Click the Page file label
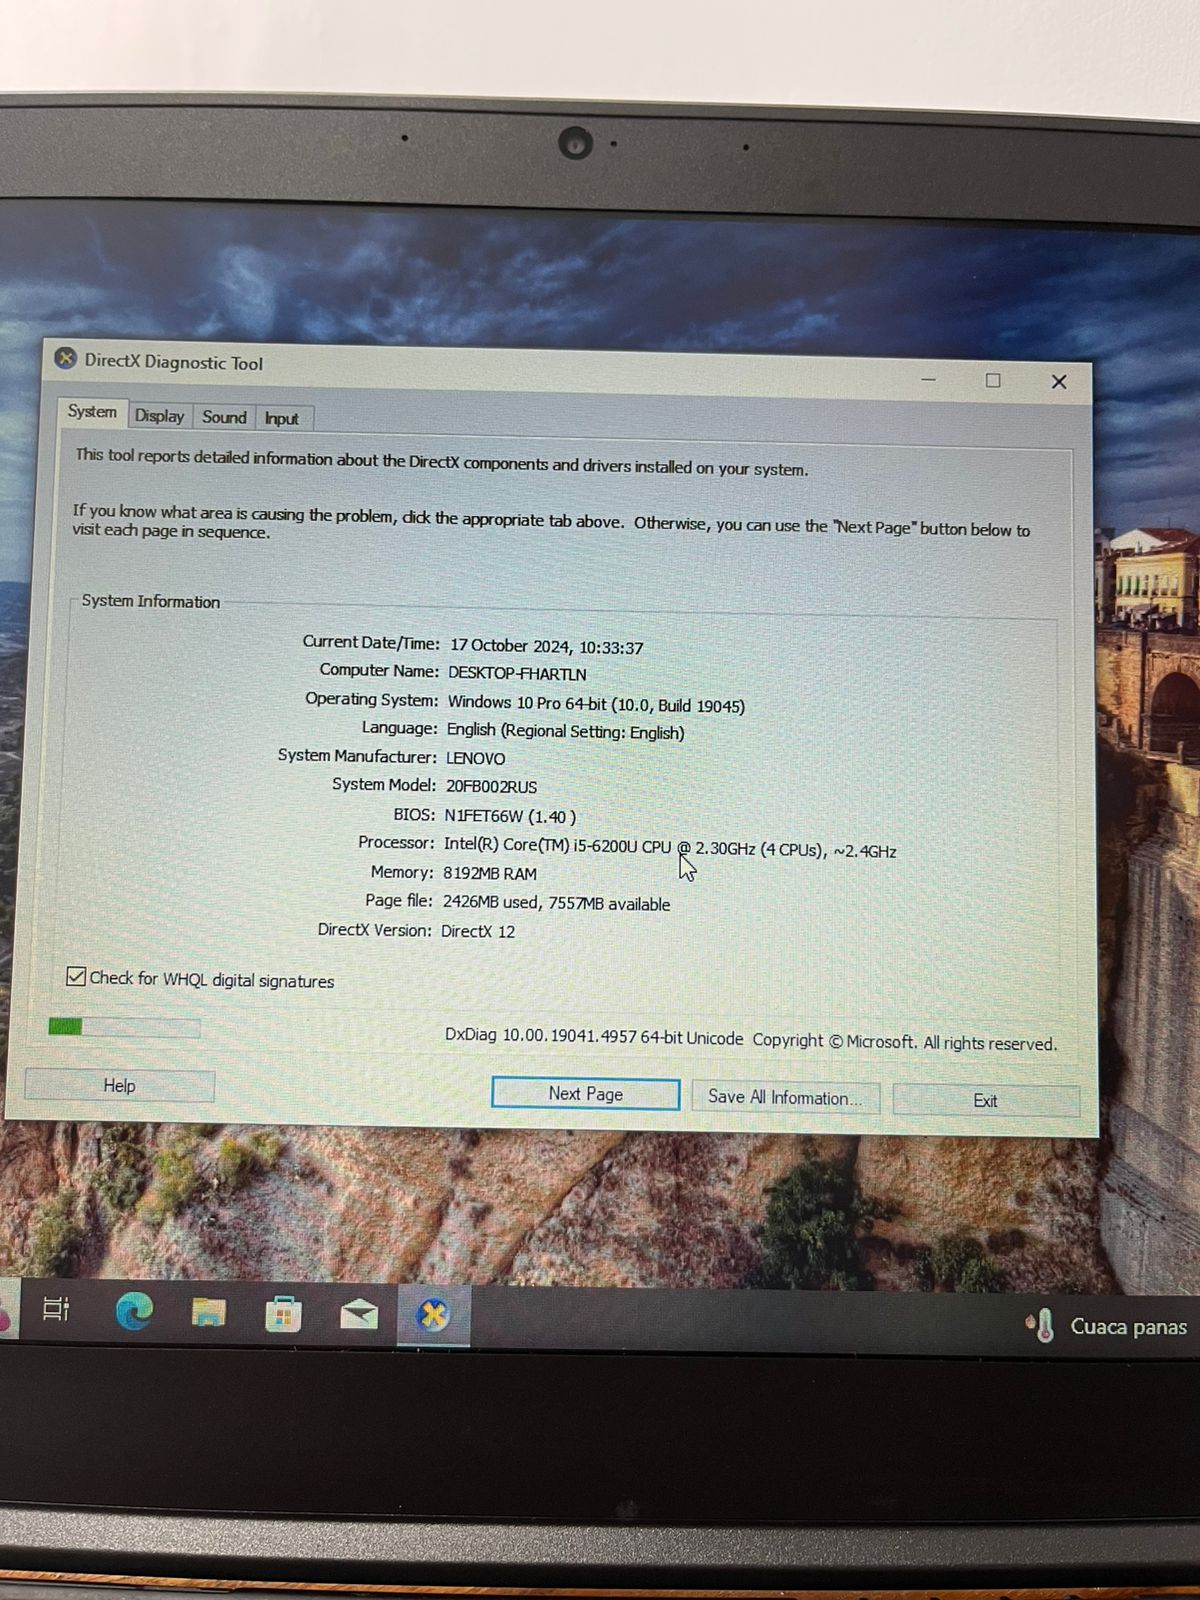 point(399,900)
